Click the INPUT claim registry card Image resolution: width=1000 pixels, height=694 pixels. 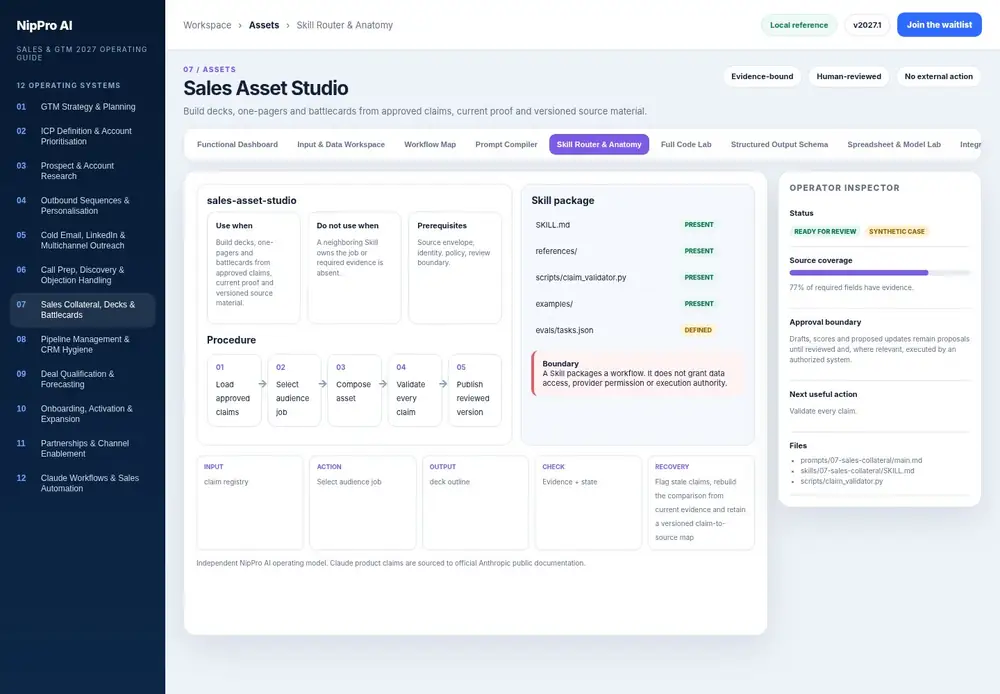[x=250, y=503]
